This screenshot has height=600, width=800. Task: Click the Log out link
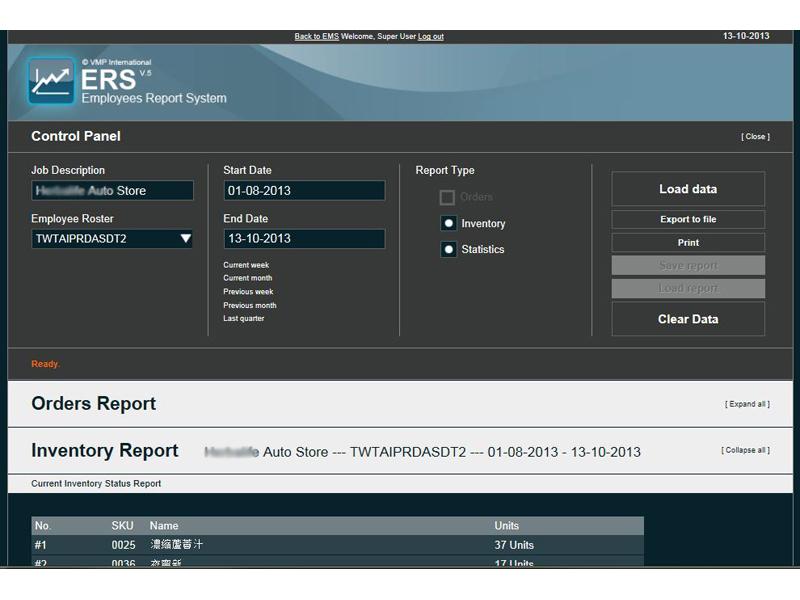click(x=431, y=36)
